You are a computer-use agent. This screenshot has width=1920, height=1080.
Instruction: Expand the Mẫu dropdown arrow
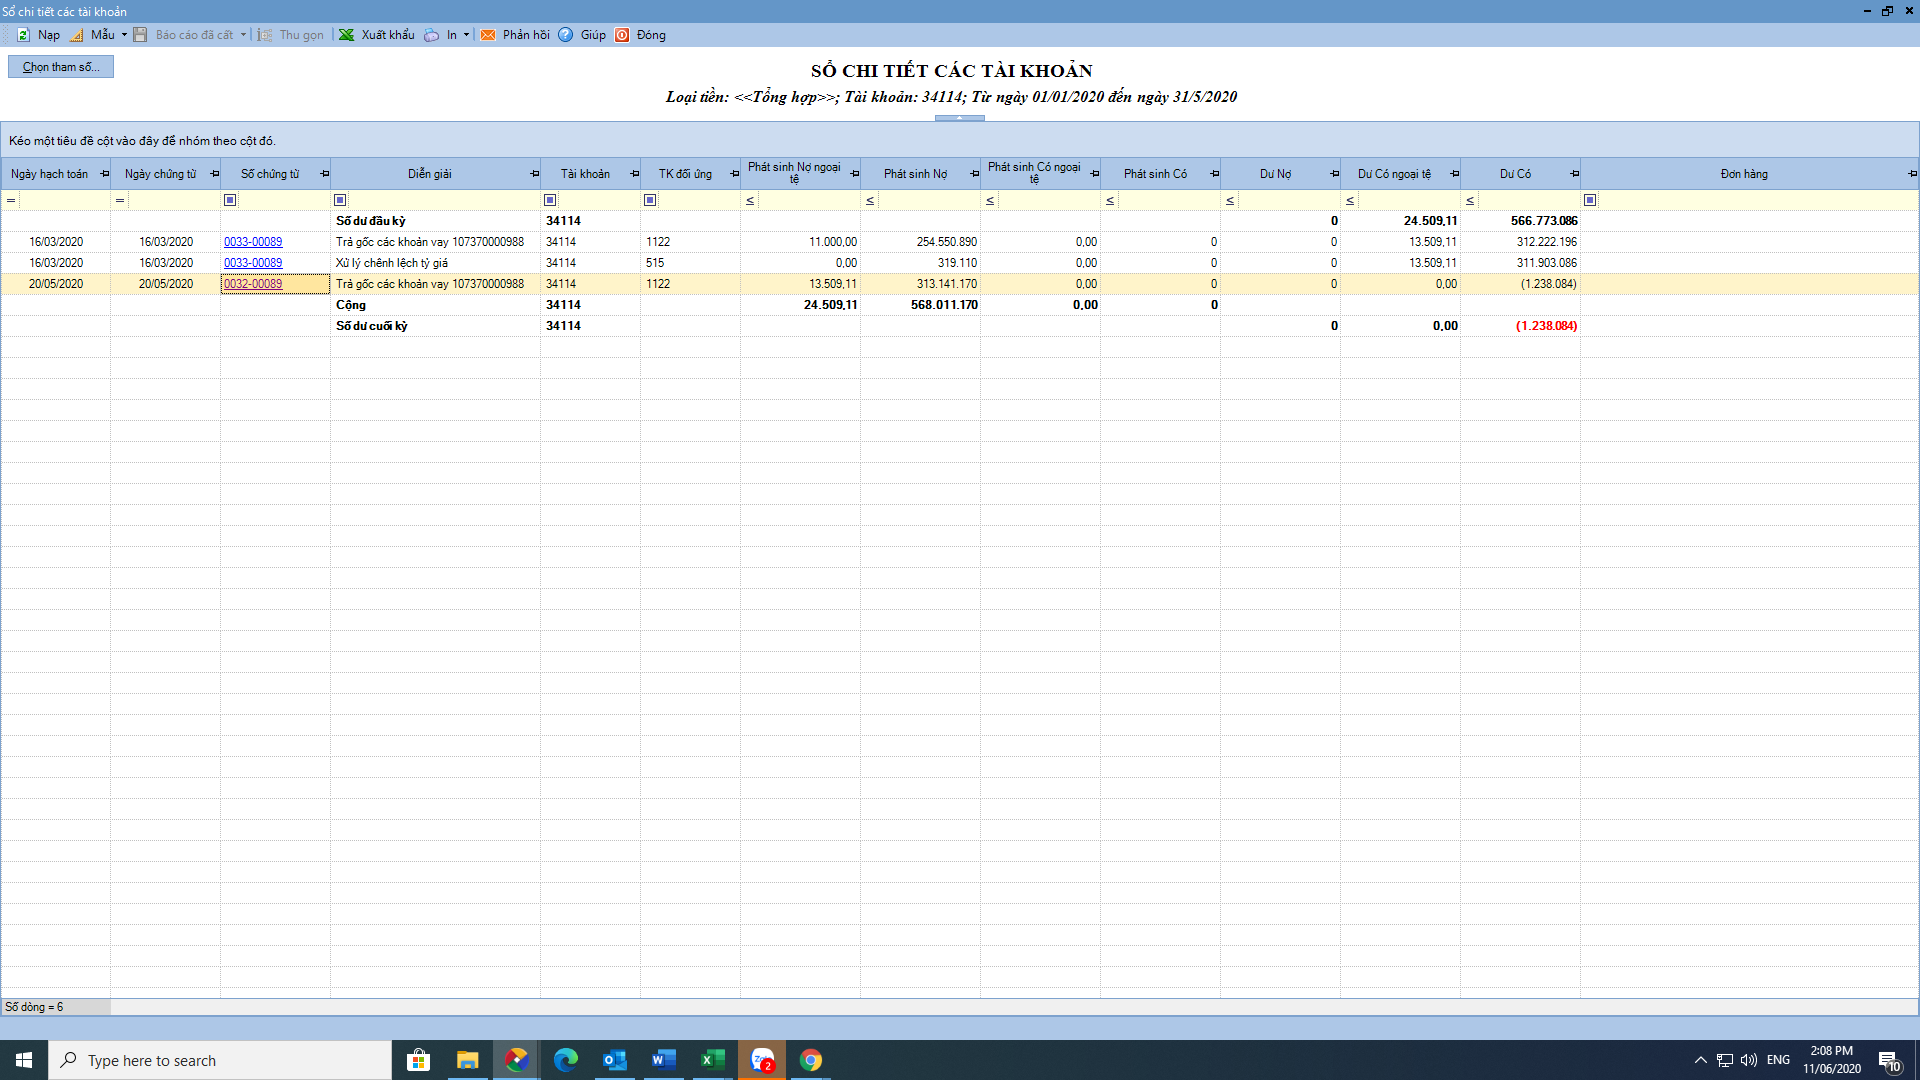point(124,35)
